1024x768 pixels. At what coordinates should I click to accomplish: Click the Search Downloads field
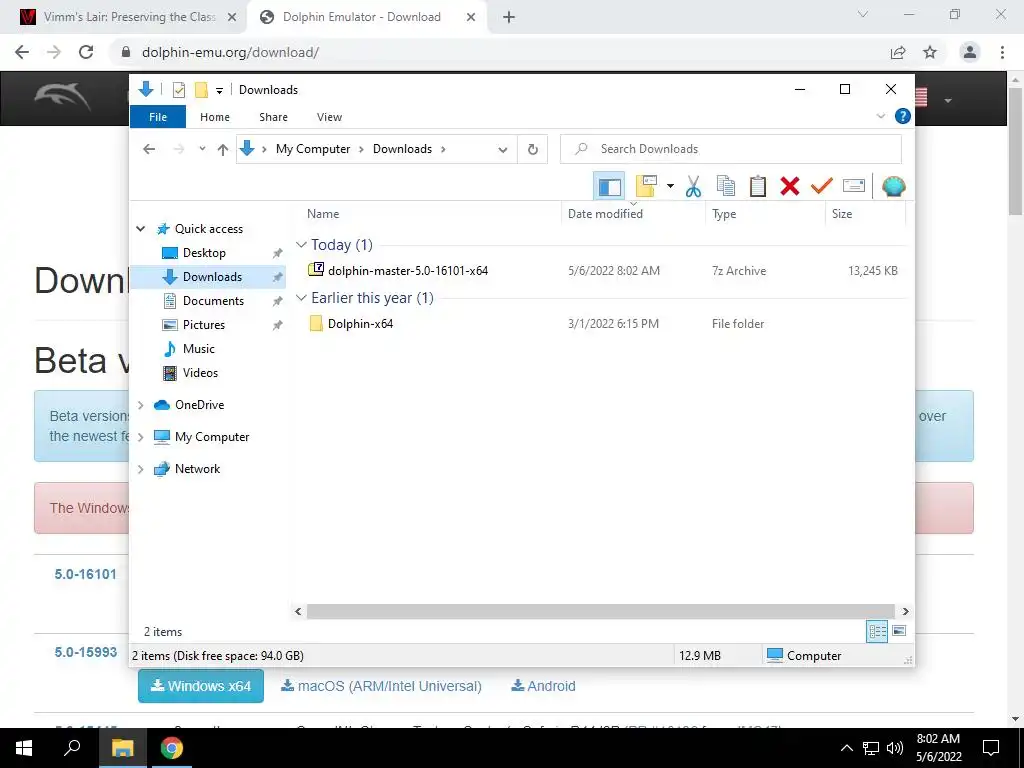pyautogui.click(x=731, y=149)
